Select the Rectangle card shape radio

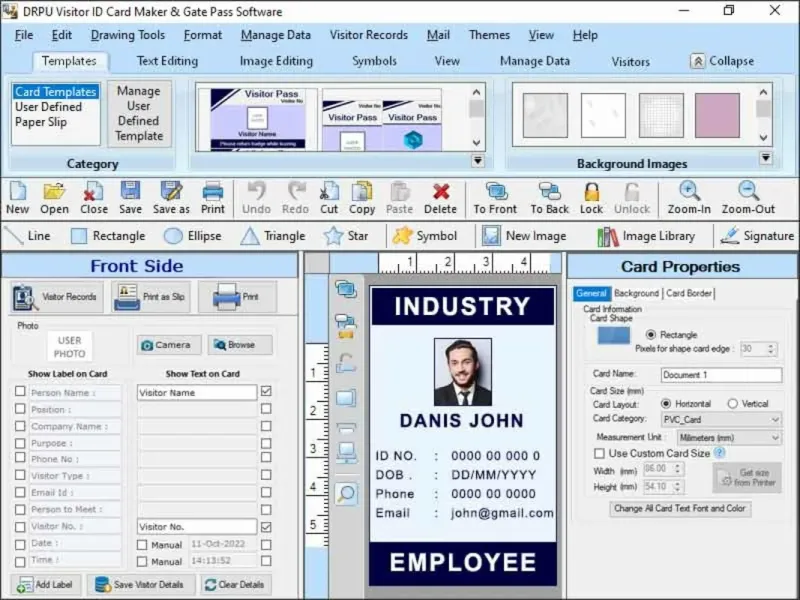[x=651, y=335]
